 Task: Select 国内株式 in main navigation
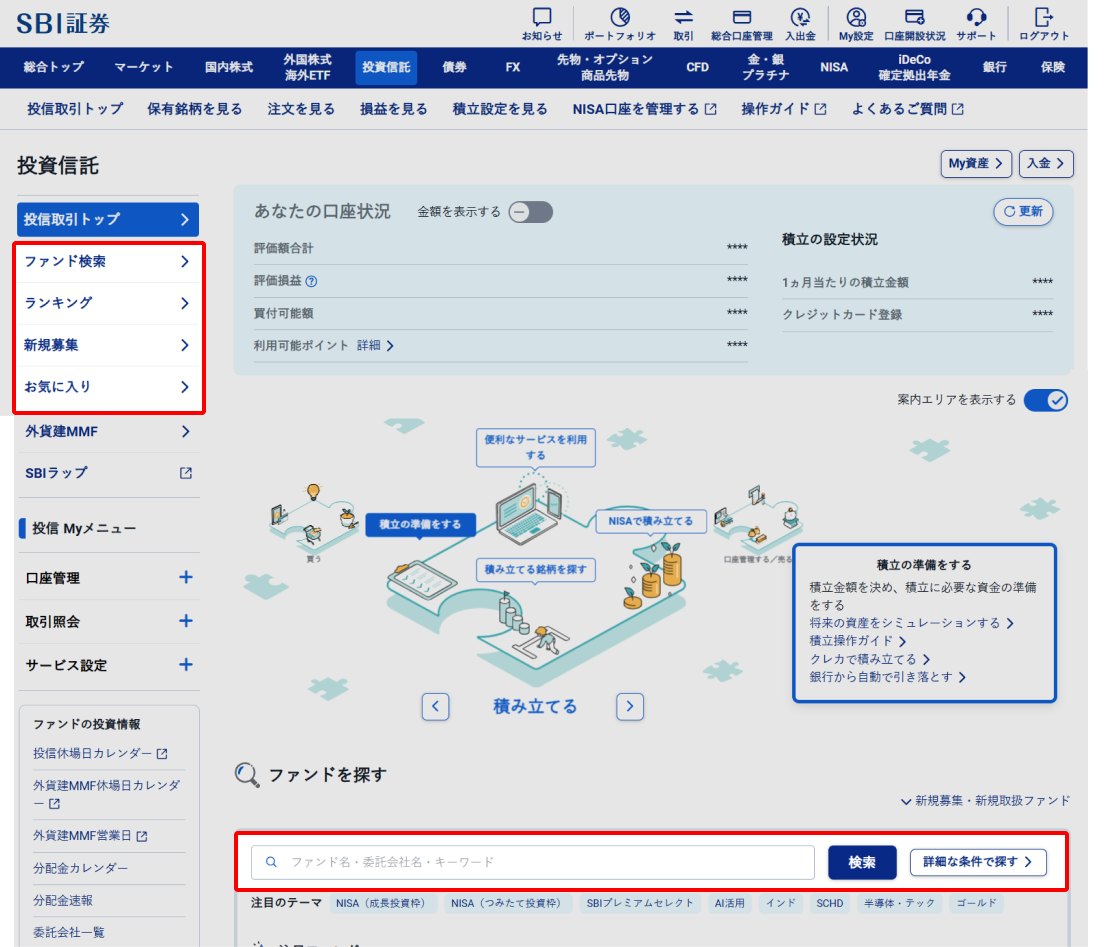[229, 67]
